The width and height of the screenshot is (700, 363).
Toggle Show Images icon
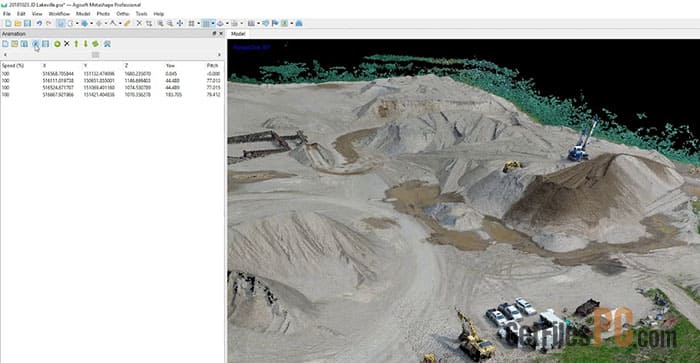click(284, 23)
